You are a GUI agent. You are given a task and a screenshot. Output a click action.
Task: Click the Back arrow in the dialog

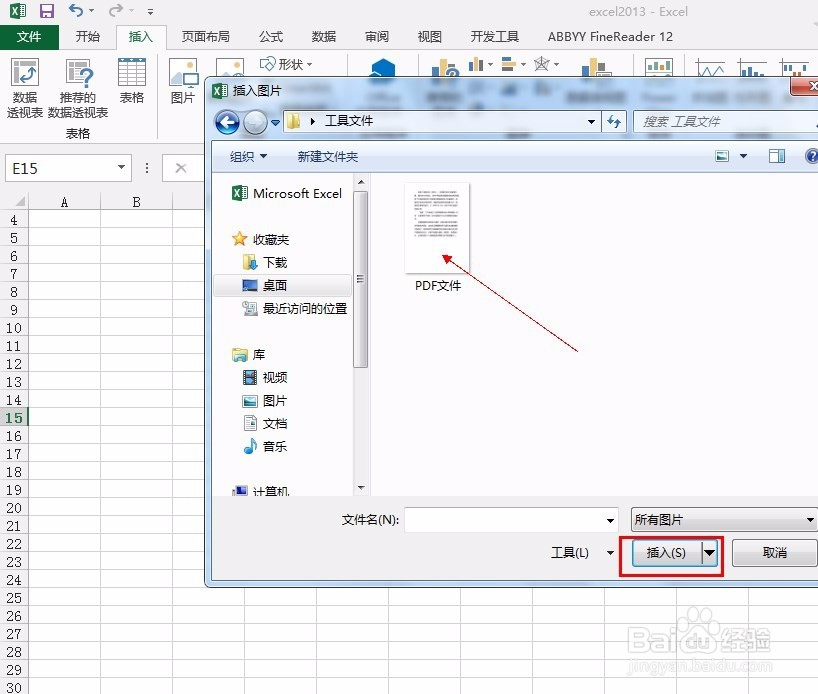[x=227, y=123]
